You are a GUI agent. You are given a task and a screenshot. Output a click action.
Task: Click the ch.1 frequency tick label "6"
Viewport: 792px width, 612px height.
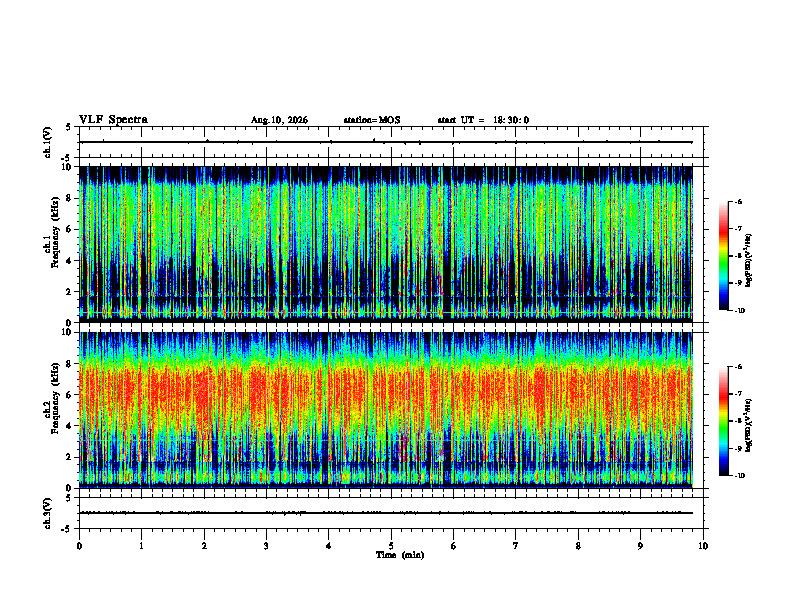pos(70,230)
